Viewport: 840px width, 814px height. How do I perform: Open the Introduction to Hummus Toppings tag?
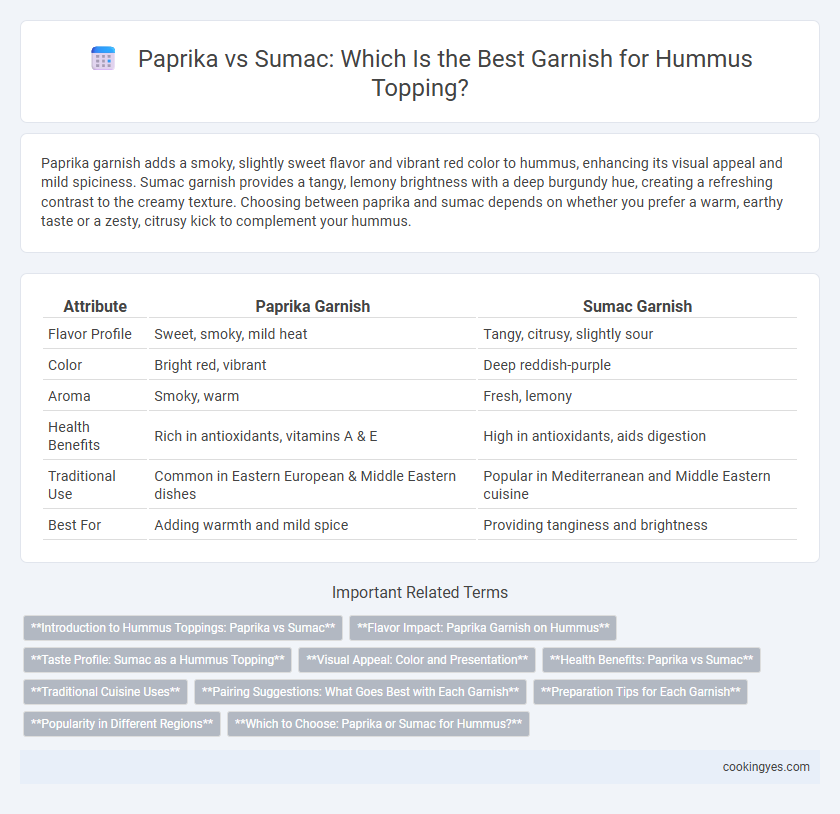183,628
